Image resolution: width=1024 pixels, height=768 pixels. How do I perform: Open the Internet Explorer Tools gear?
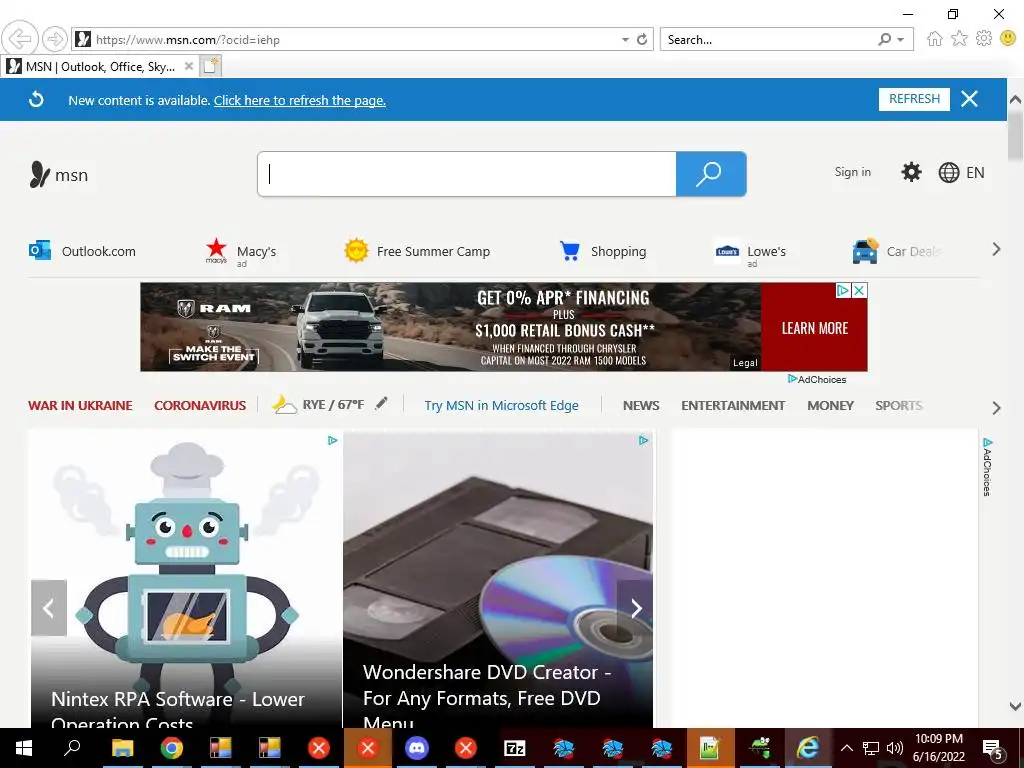[984, 39]
